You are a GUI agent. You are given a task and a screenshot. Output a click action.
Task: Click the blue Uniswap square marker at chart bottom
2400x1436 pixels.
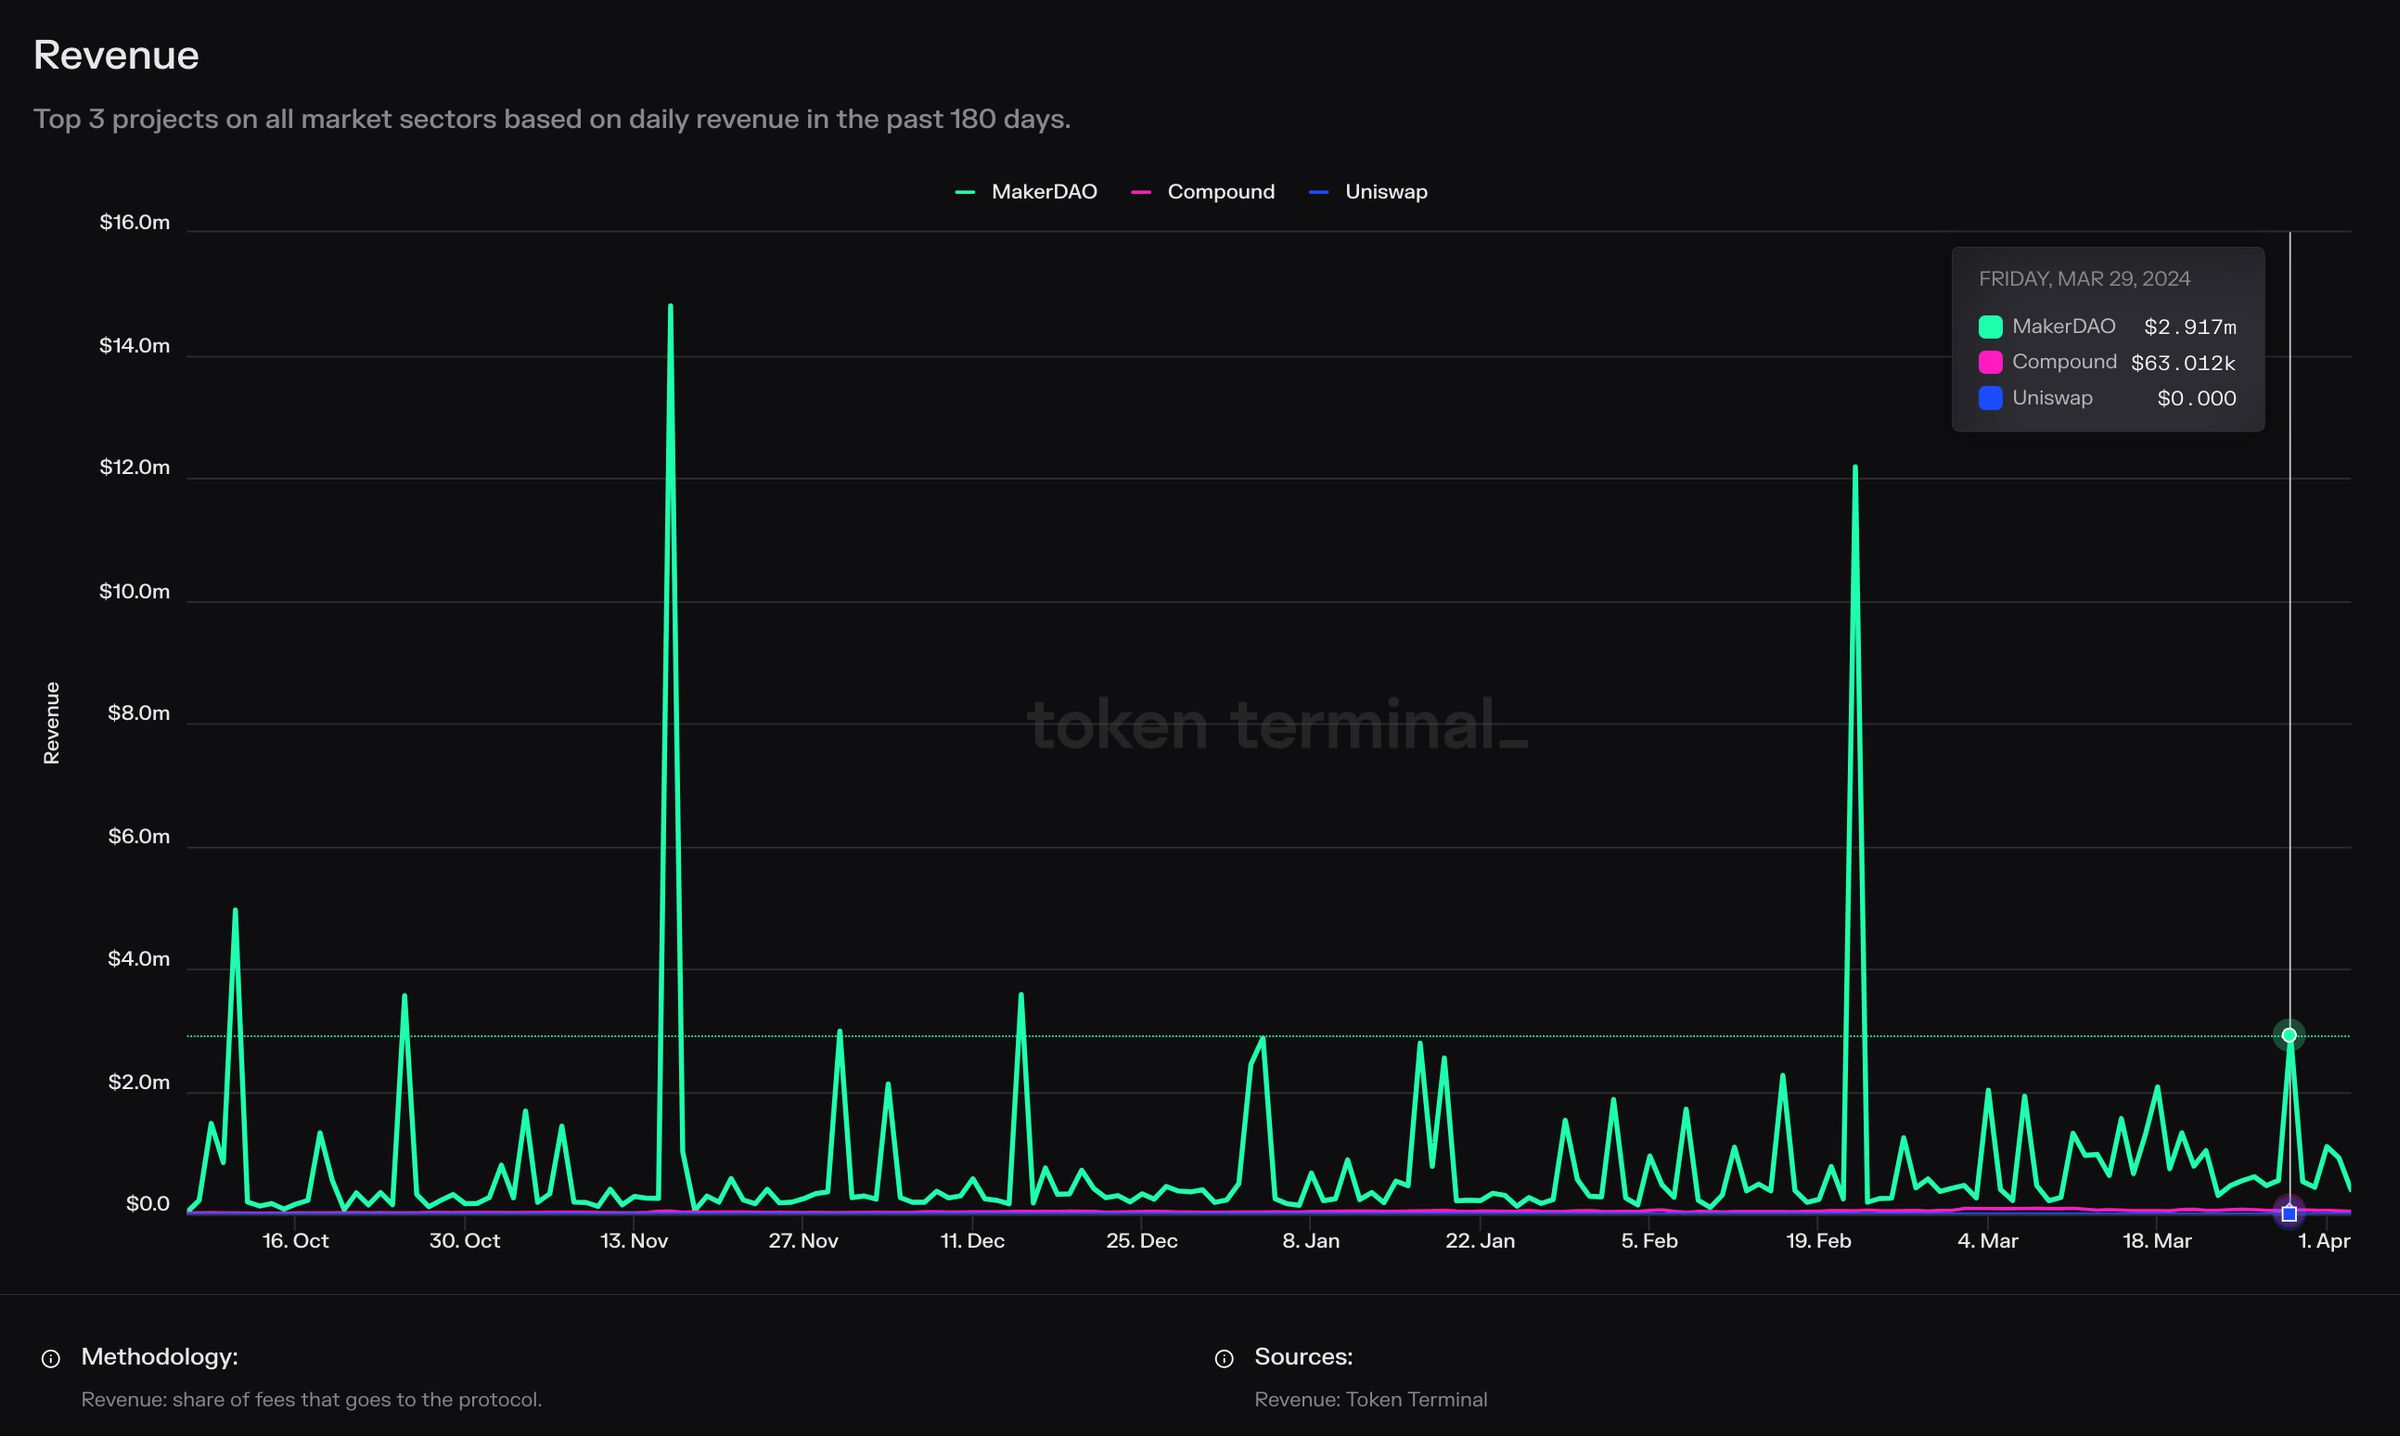coord(2289,1214)
